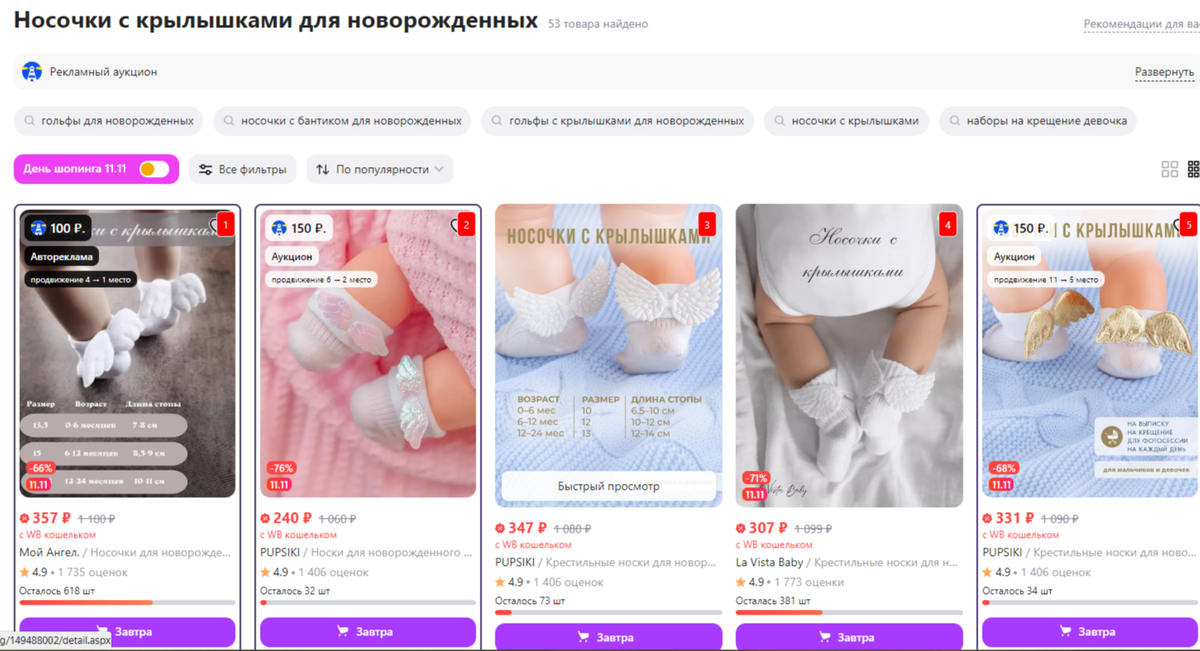Image resolution: width=1200 pixels, height=651 pixels.
Task: Click the Рекламный аукцион logo icon
Action: (32, 72)
